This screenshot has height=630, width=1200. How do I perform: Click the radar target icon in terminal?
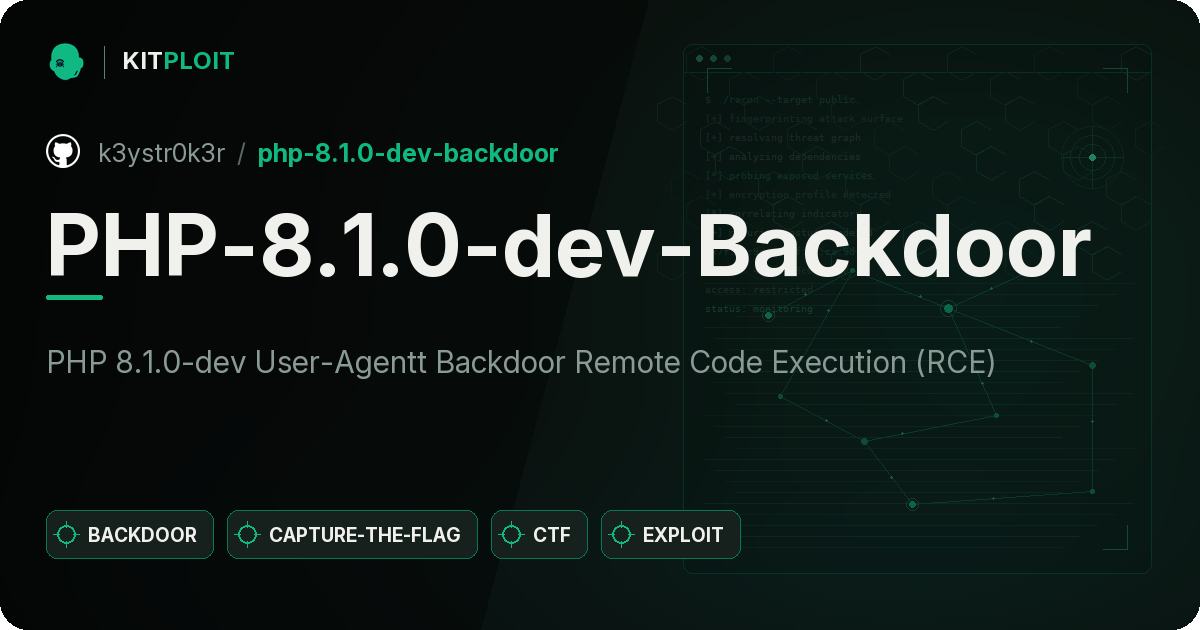pyautogui.click(x=1092, y=157)
